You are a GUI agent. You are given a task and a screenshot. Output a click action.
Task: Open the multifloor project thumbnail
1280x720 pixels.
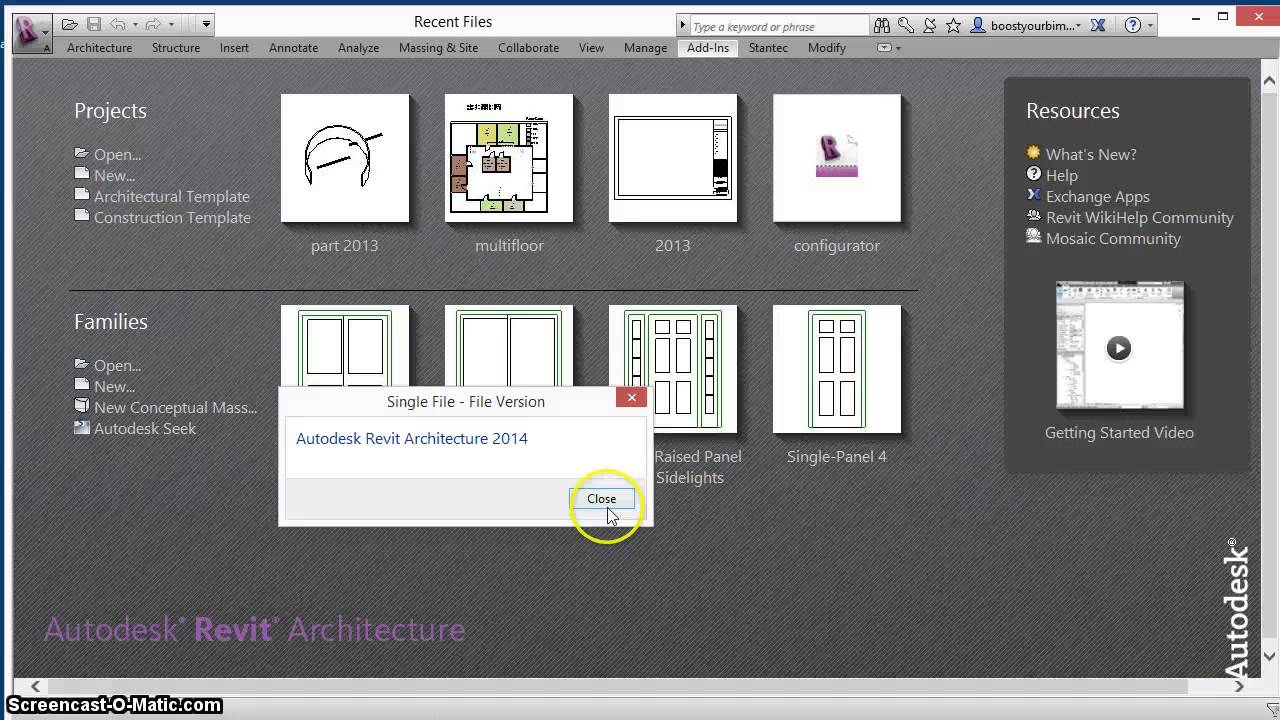tap(509, 158)
